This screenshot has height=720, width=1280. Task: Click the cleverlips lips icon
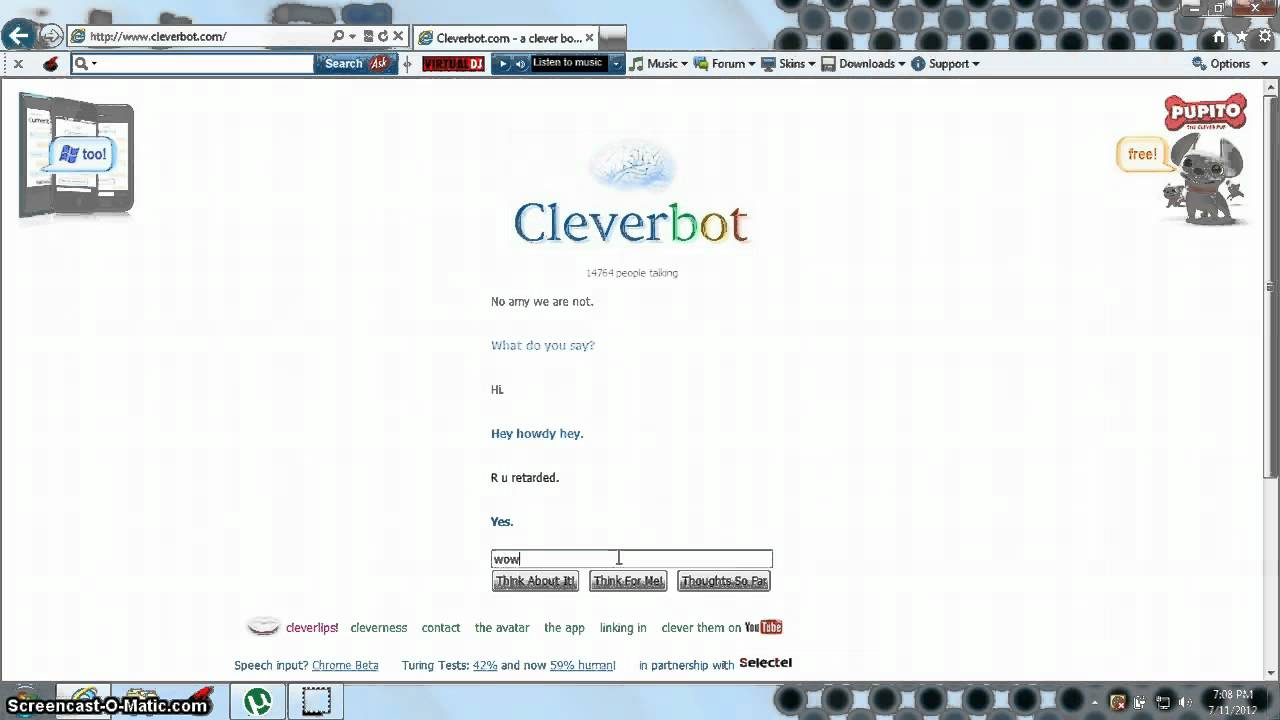click(264, 627)
